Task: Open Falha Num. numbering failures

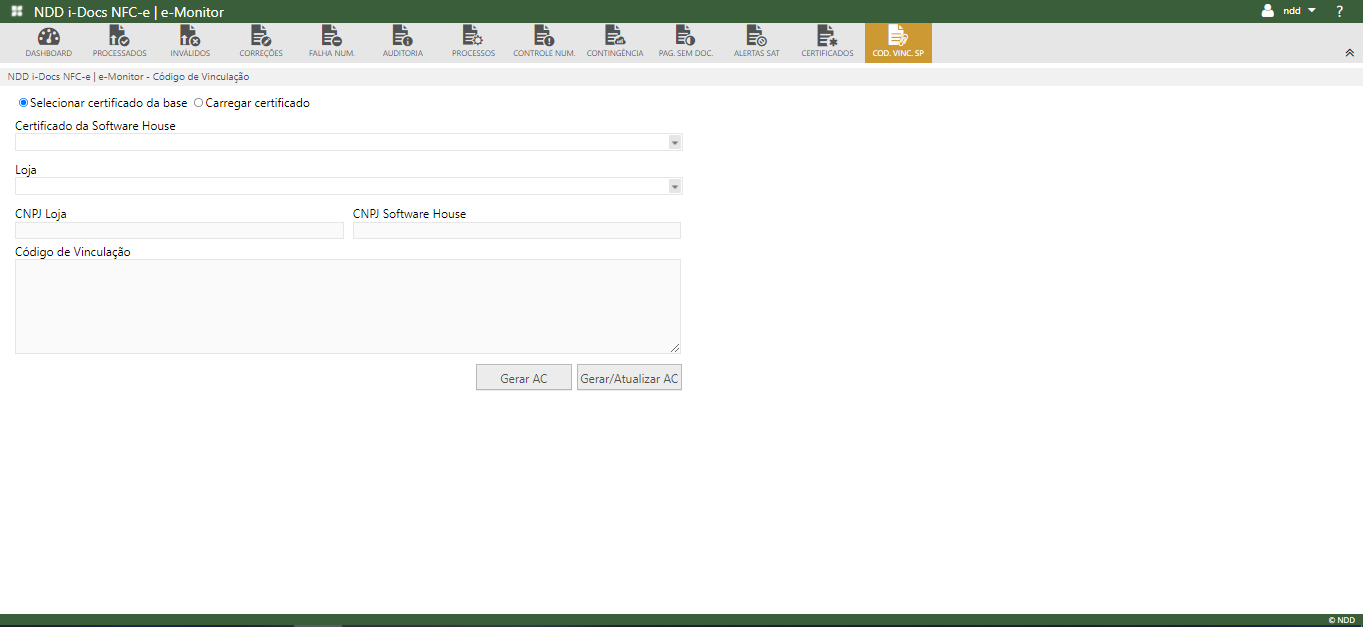Action: 332,43
